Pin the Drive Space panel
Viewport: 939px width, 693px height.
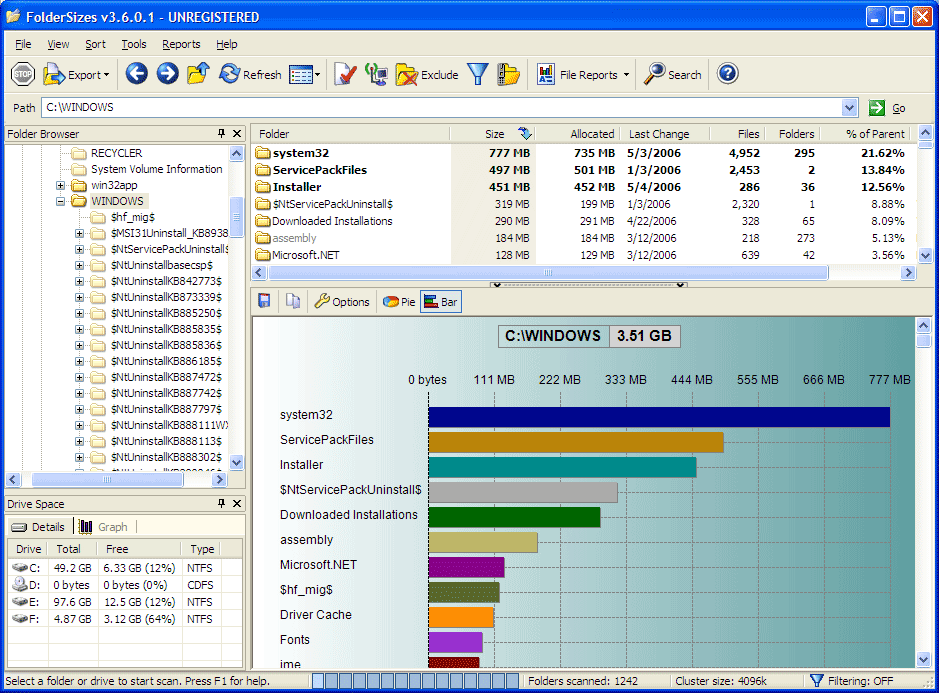point(222,503)
